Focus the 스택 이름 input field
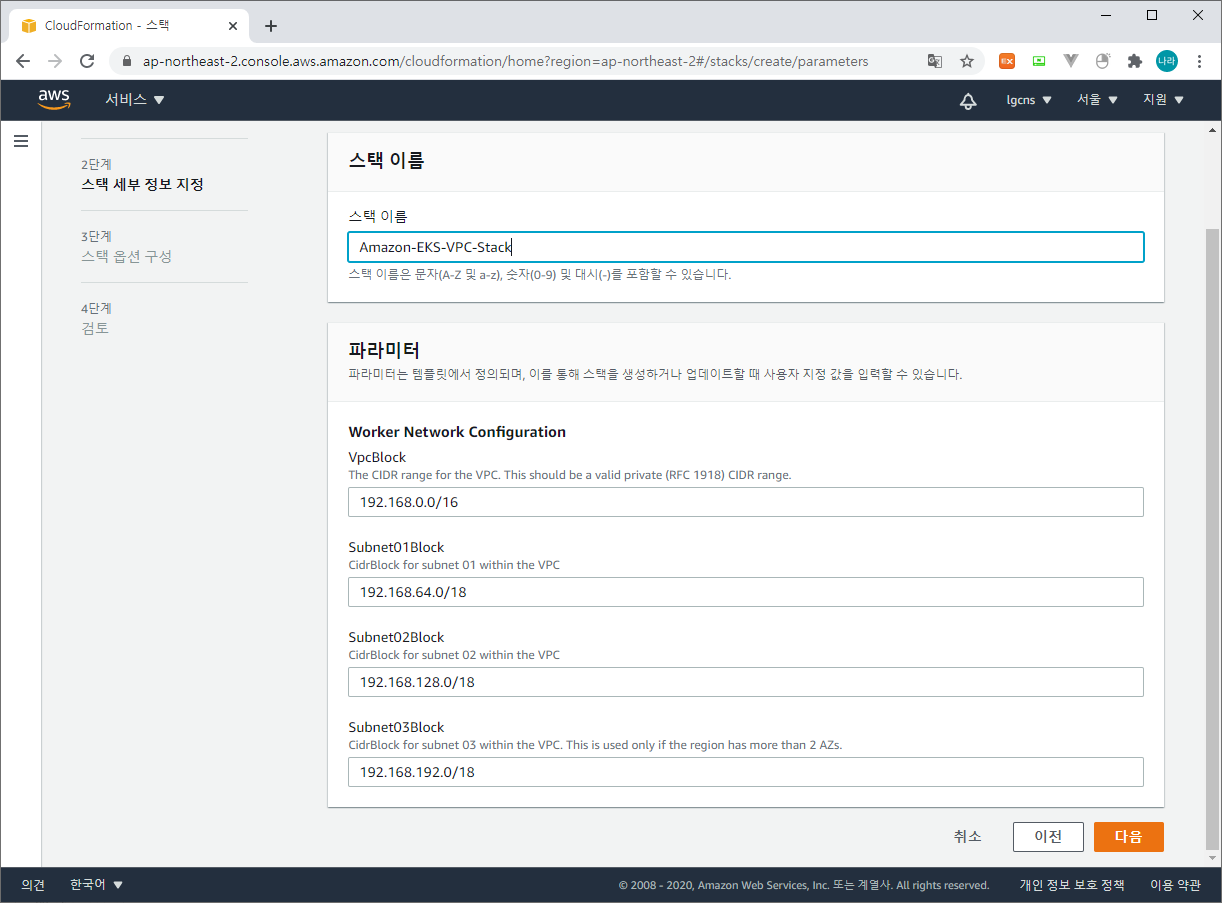The image size is (1222, 903). (x=746, y=247)
